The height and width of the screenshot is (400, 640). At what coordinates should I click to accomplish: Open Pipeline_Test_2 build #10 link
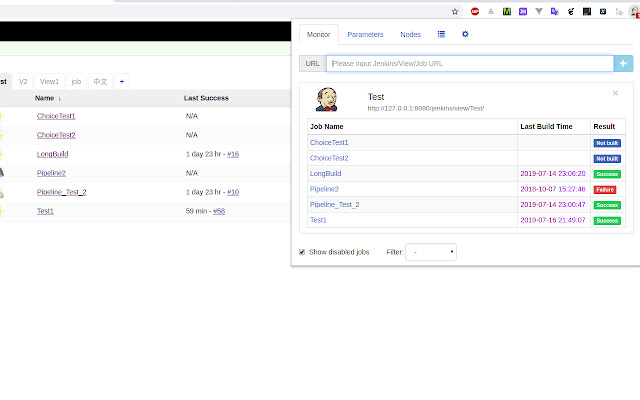[233, 192]
